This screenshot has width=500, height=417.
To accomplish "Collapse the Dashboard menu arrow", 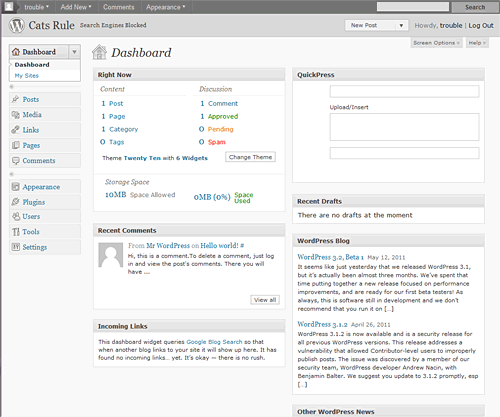I will 74,52.
